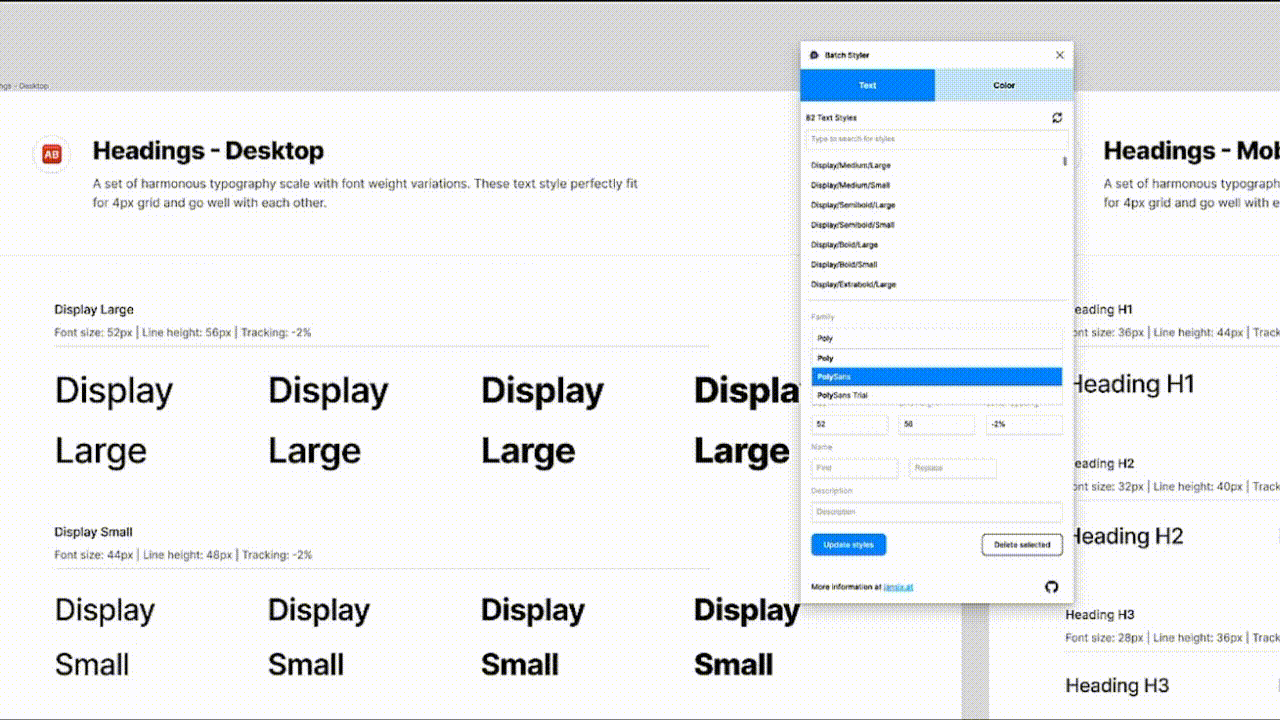Viewport: 1280px width, 720px height.
Task: Edit the tracking field showing -2%
Action: tap(1024, 424)
